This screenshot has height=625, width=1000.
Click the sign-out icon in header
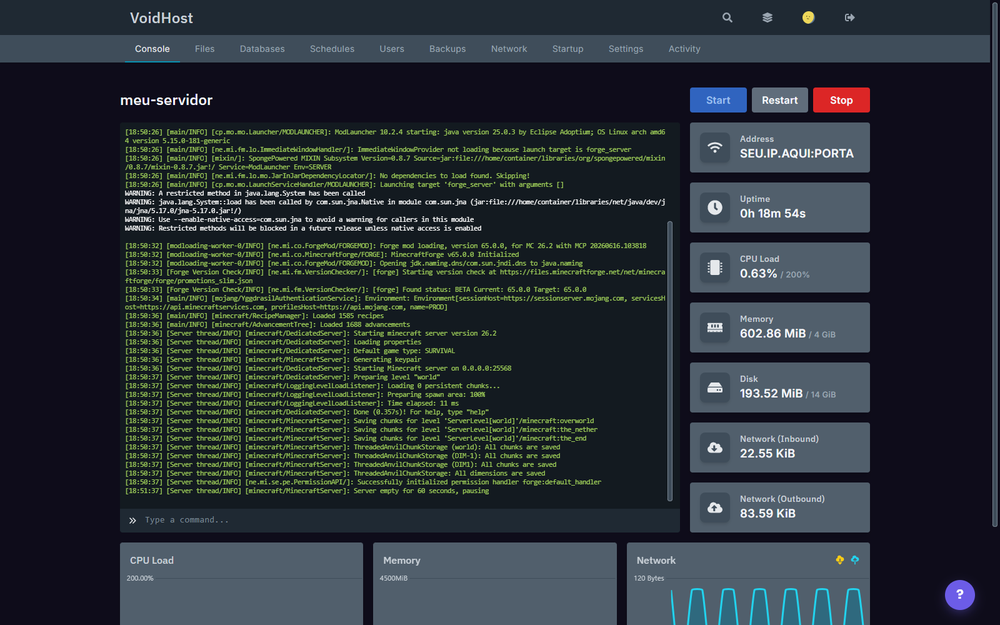click(849, 18)
